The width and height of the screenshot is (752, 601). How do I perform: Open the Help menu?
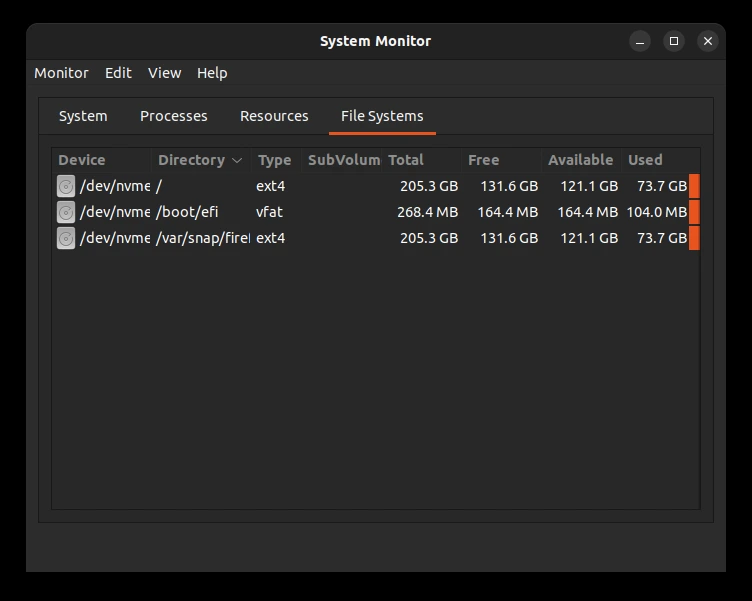click(212, 73)
